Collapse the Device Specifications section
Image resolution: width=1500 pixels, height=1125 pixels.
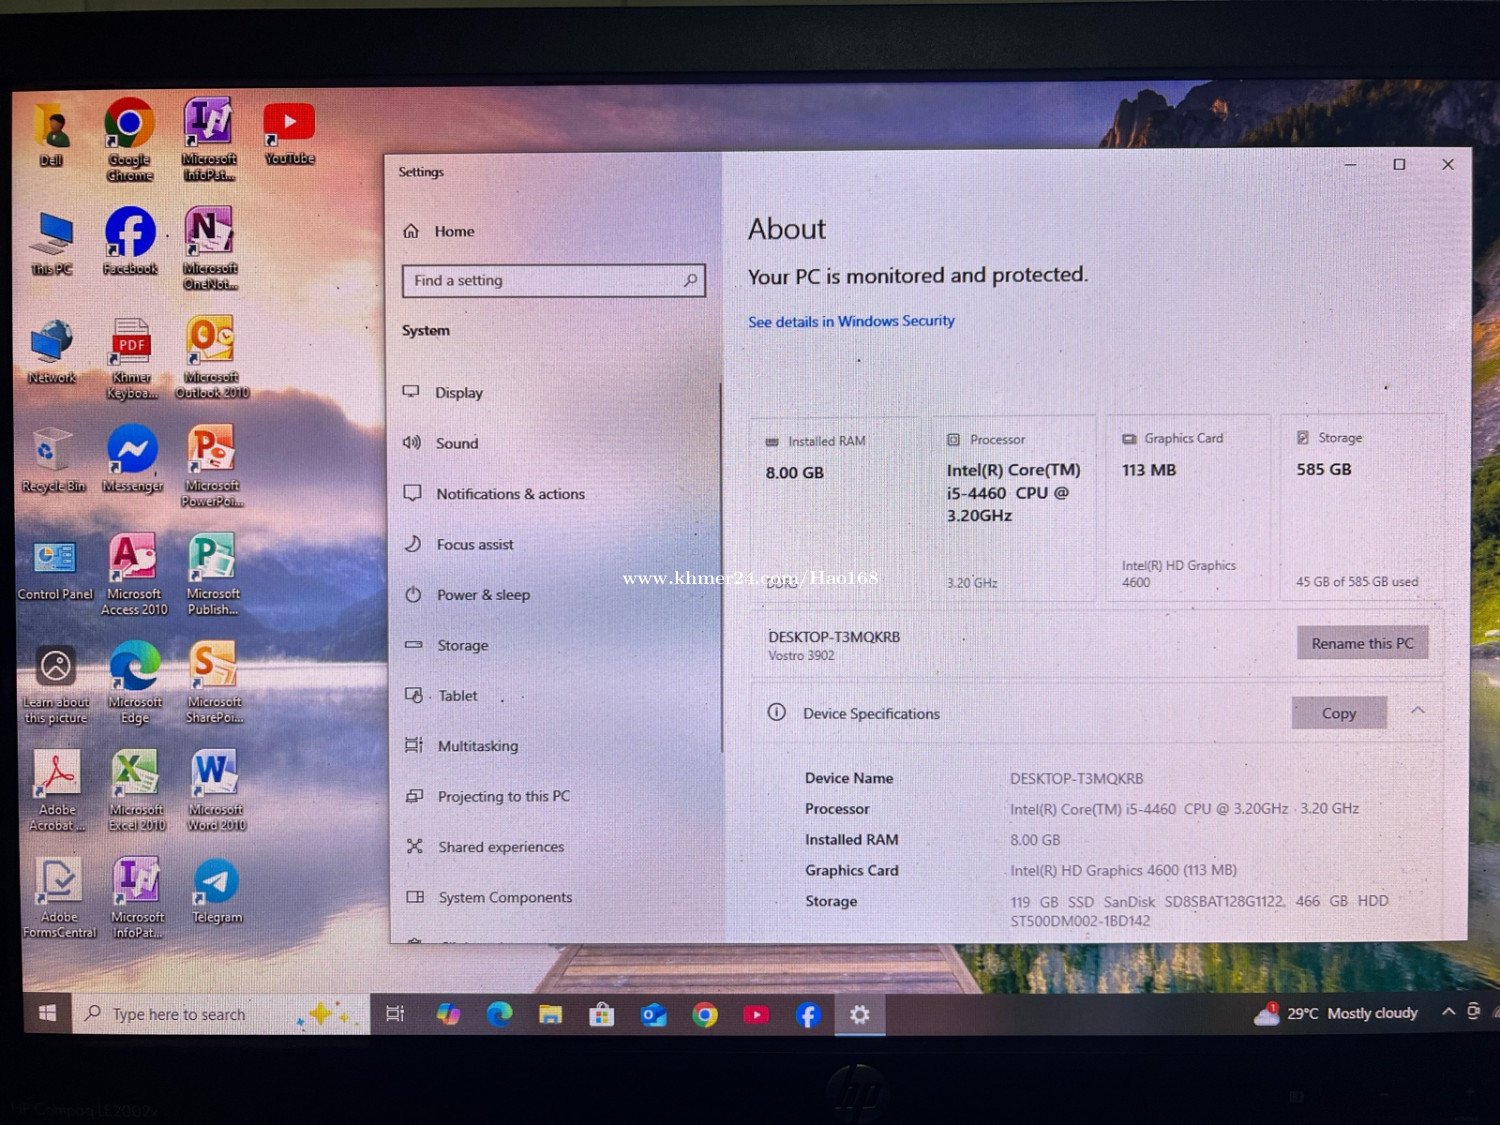click(1417, 711)
